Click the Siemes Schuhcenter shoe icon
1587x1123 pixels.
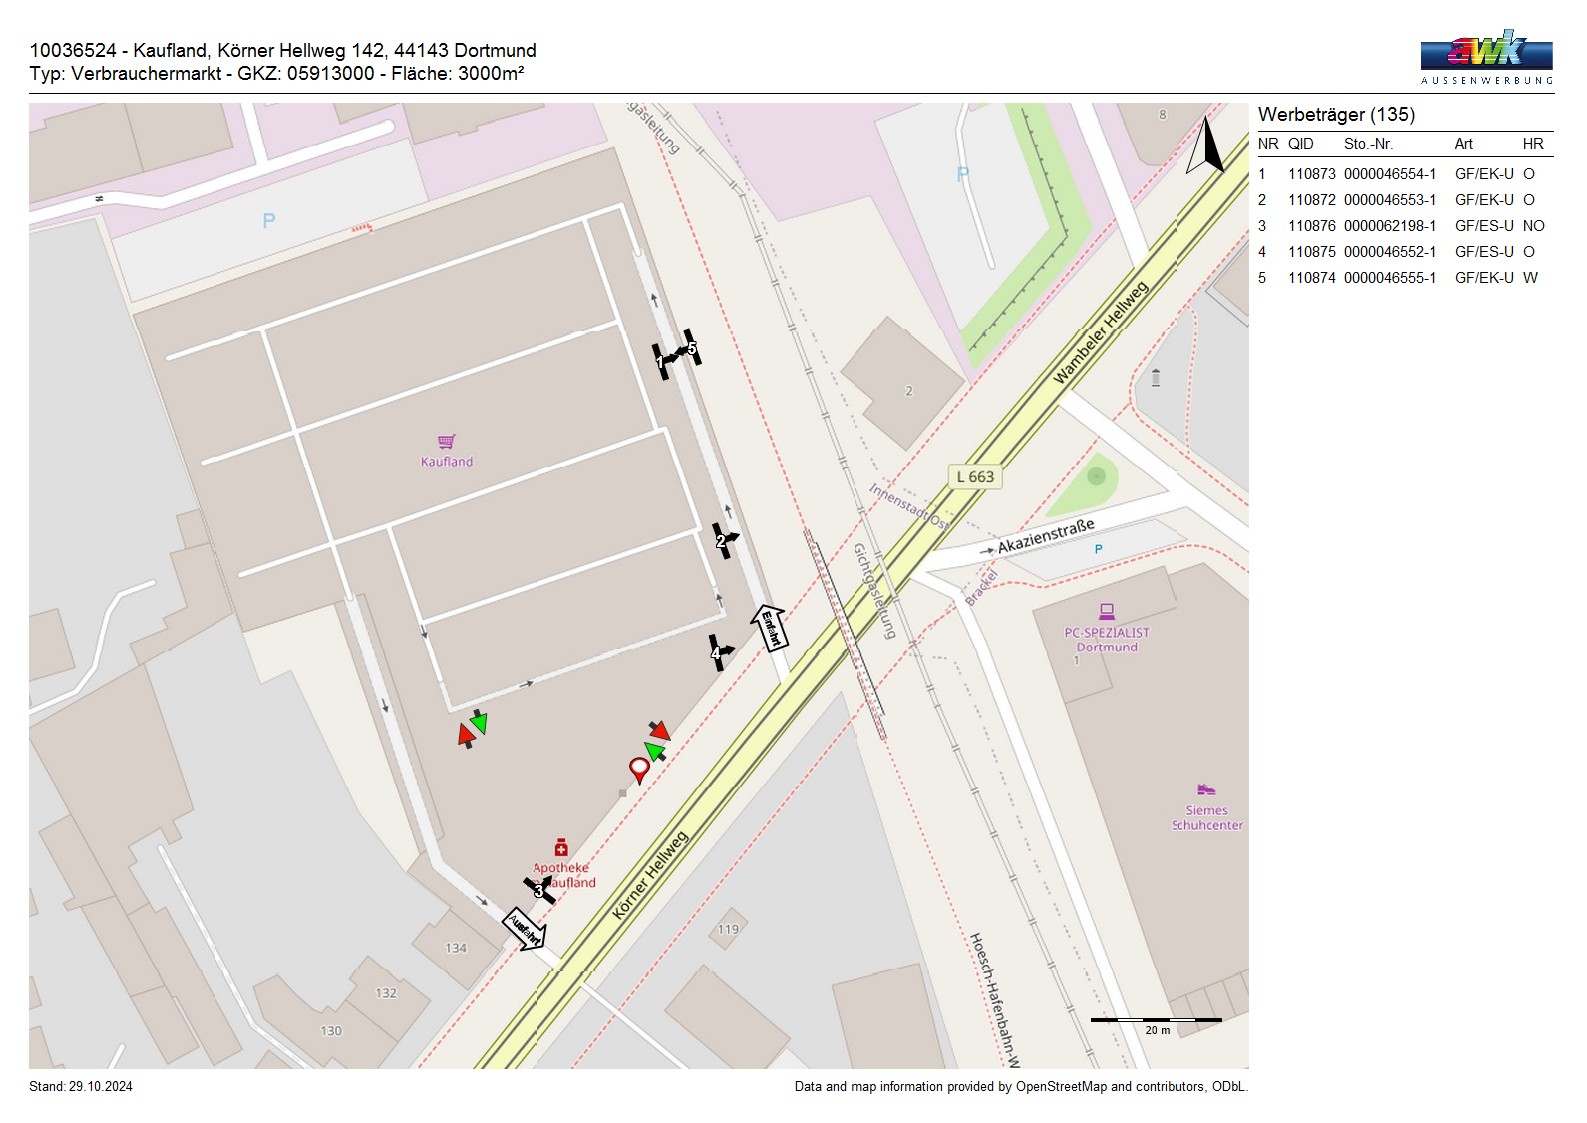click(1206, 790)
